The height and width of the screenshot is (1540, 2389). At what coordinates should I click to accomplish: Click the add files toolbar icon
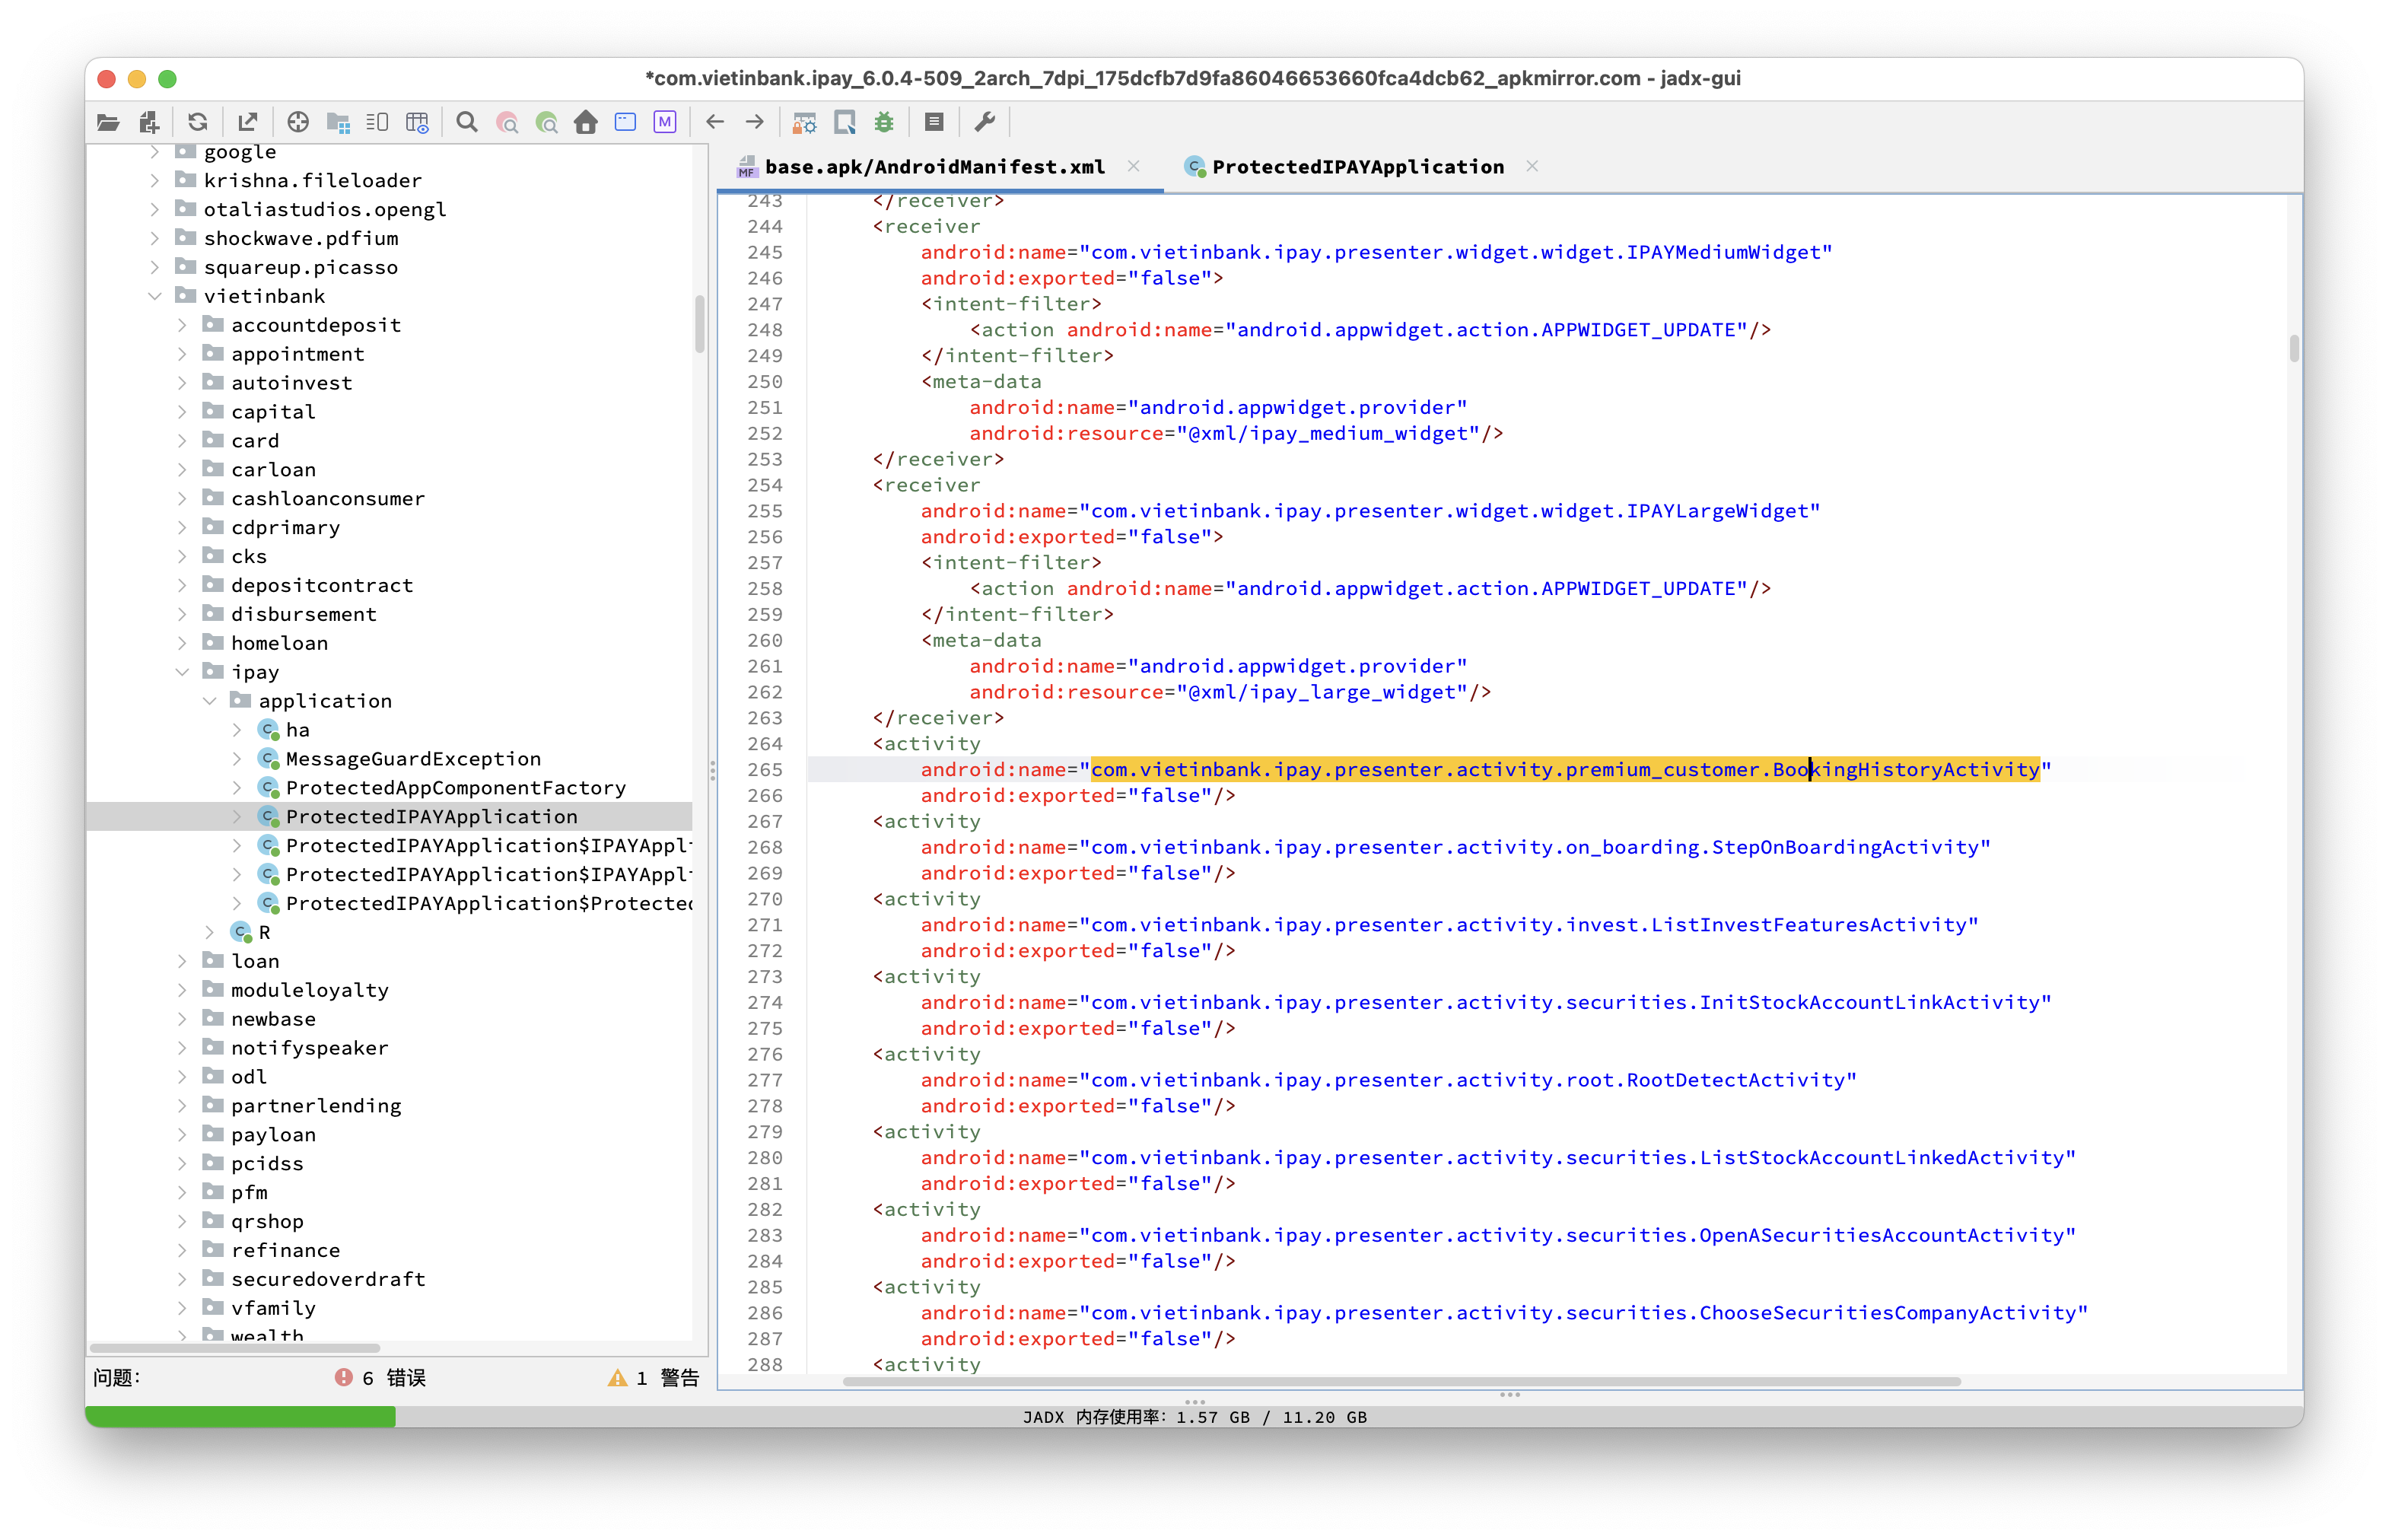(150, 122)
